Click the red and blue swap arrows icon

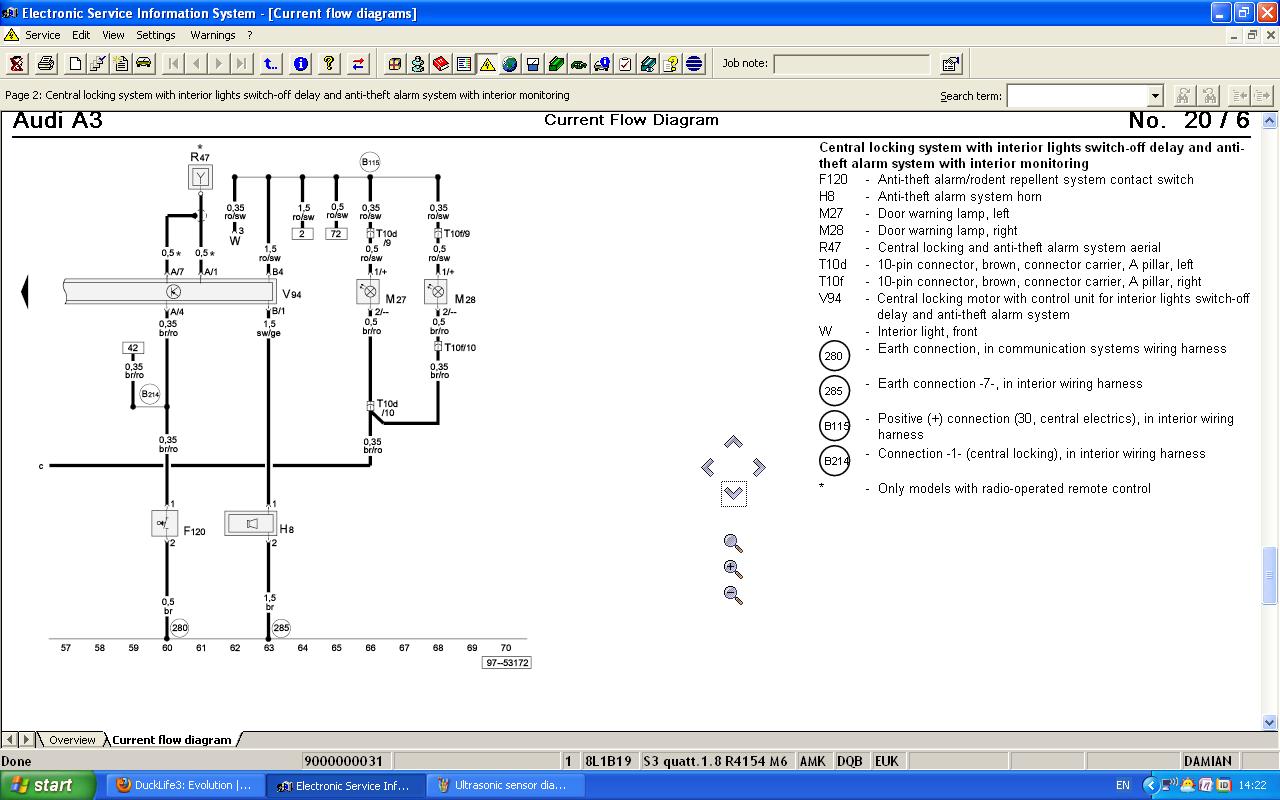[358, 64]
